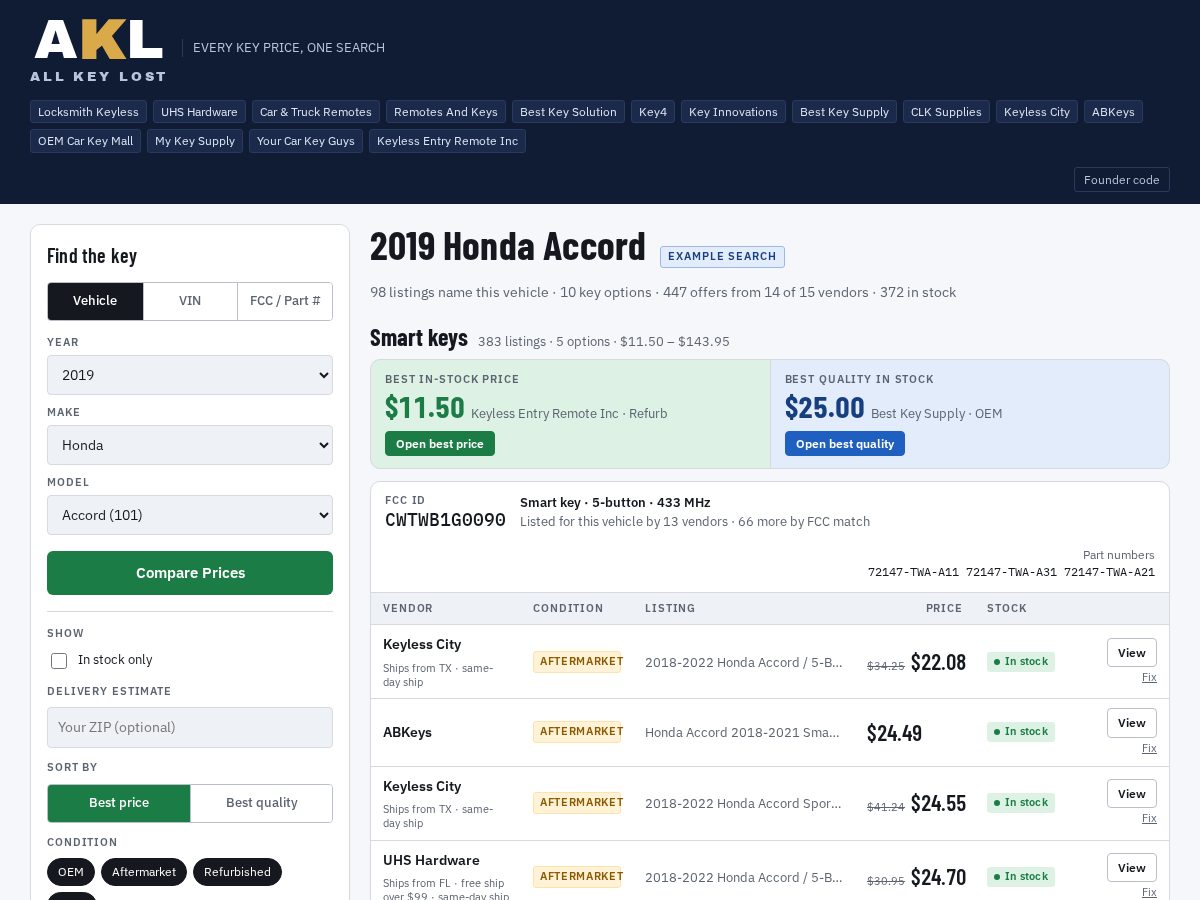Open the header Keyless Entry Remote Inc chip
Image resolution: width=1200 pixels, height=900 pixels.
click(x=447, y=141)
